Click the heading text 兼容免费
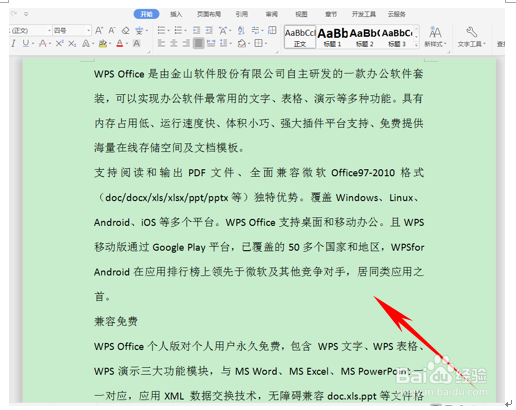This screenshot has height=410, width=516. 116,321
